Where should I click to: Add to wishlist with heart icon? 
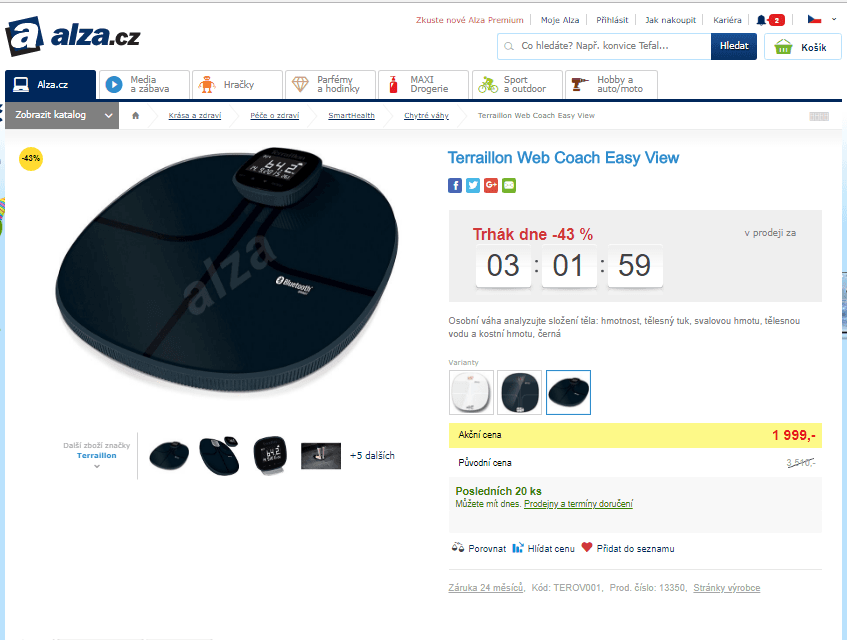tap(587, 547)
